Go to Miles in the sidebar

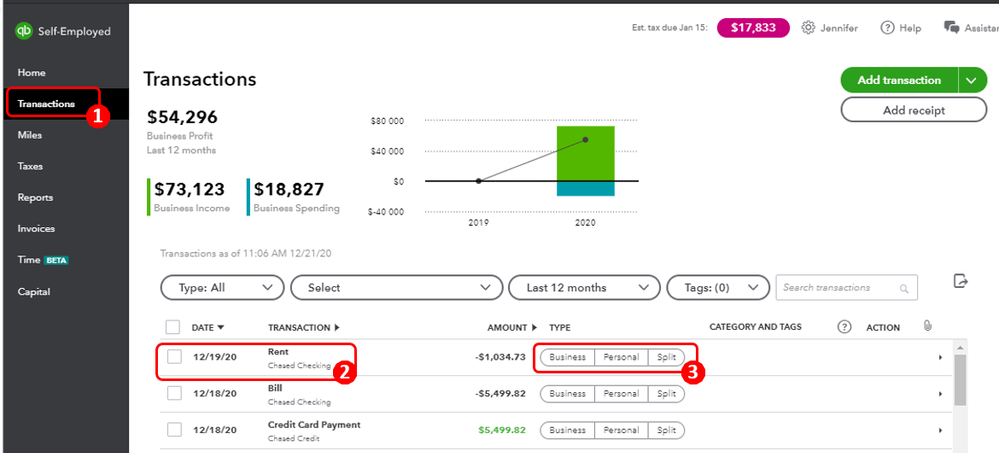pyautogui.click(x=31, y=135)
